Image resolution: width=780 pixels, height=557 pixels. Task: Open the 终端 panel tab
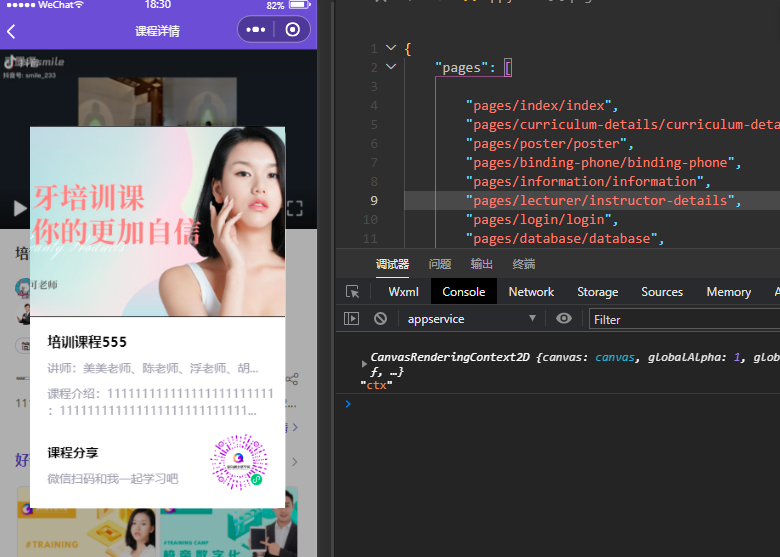click(524, 264)
